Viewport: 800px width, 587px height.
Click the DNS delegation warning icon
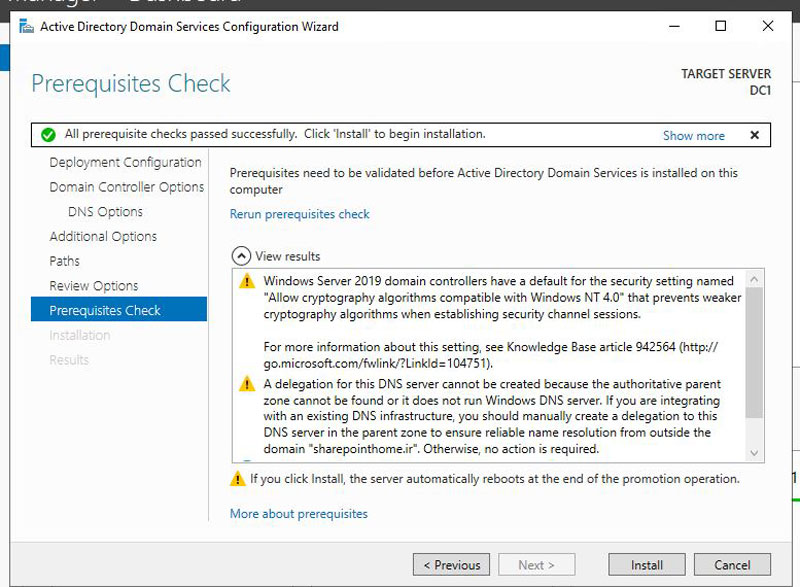pos(247,384)
